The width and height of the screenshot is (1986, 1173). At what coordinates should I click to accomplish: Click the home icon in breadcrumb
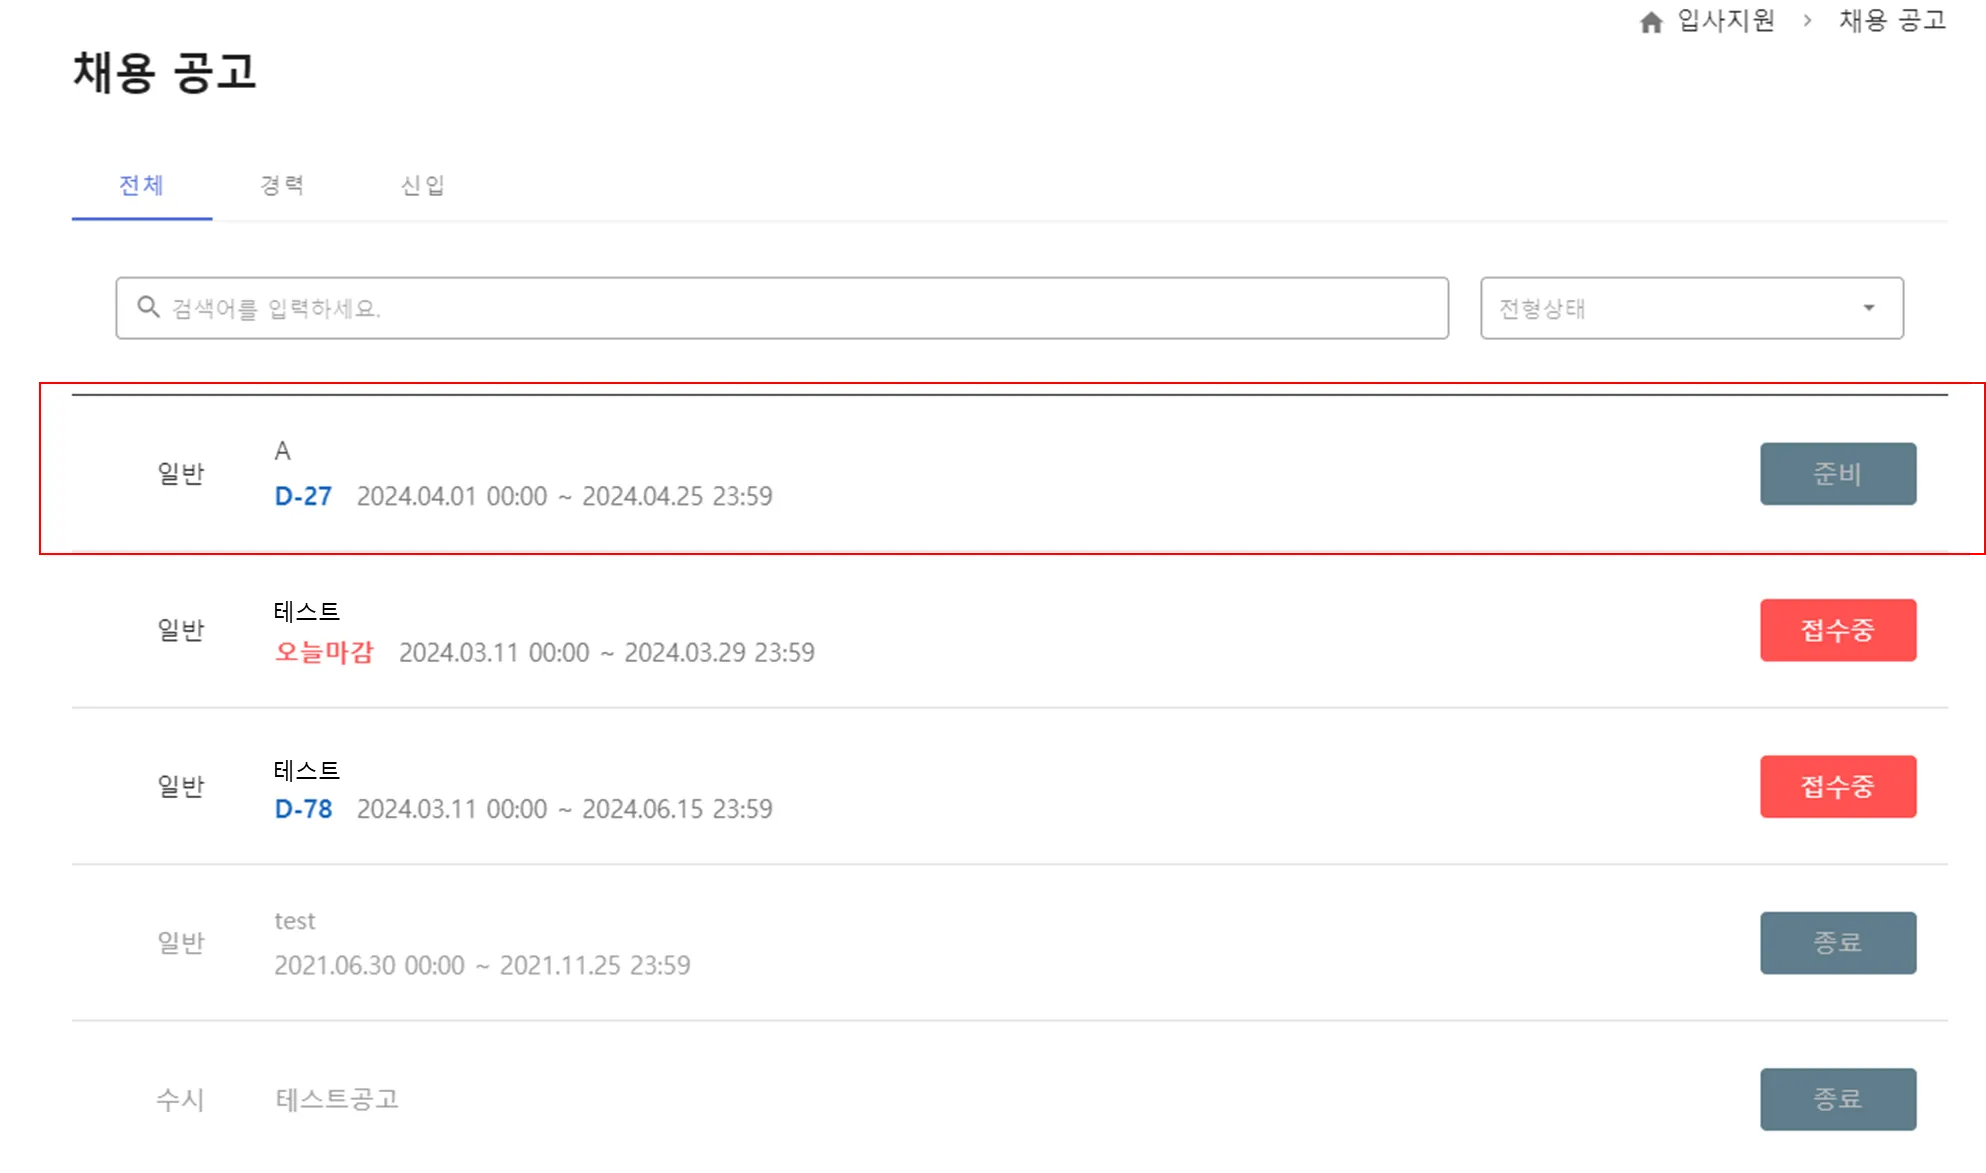(x=1651, y=22)
